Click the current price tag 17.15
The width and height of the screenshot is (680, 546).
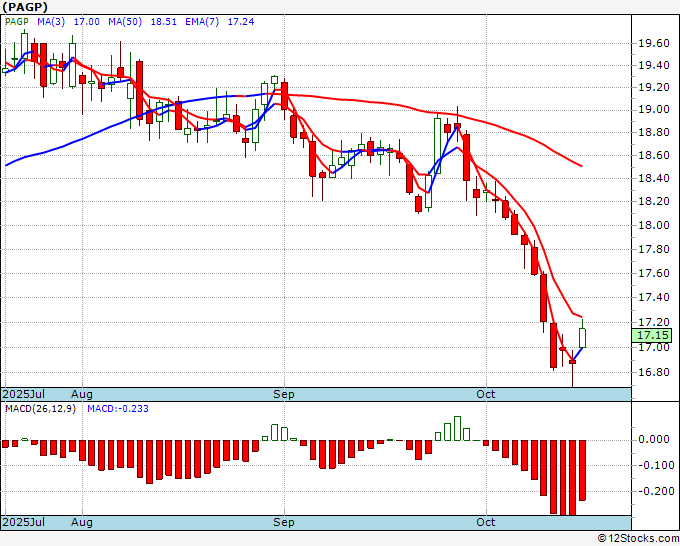tap(652, 335)
